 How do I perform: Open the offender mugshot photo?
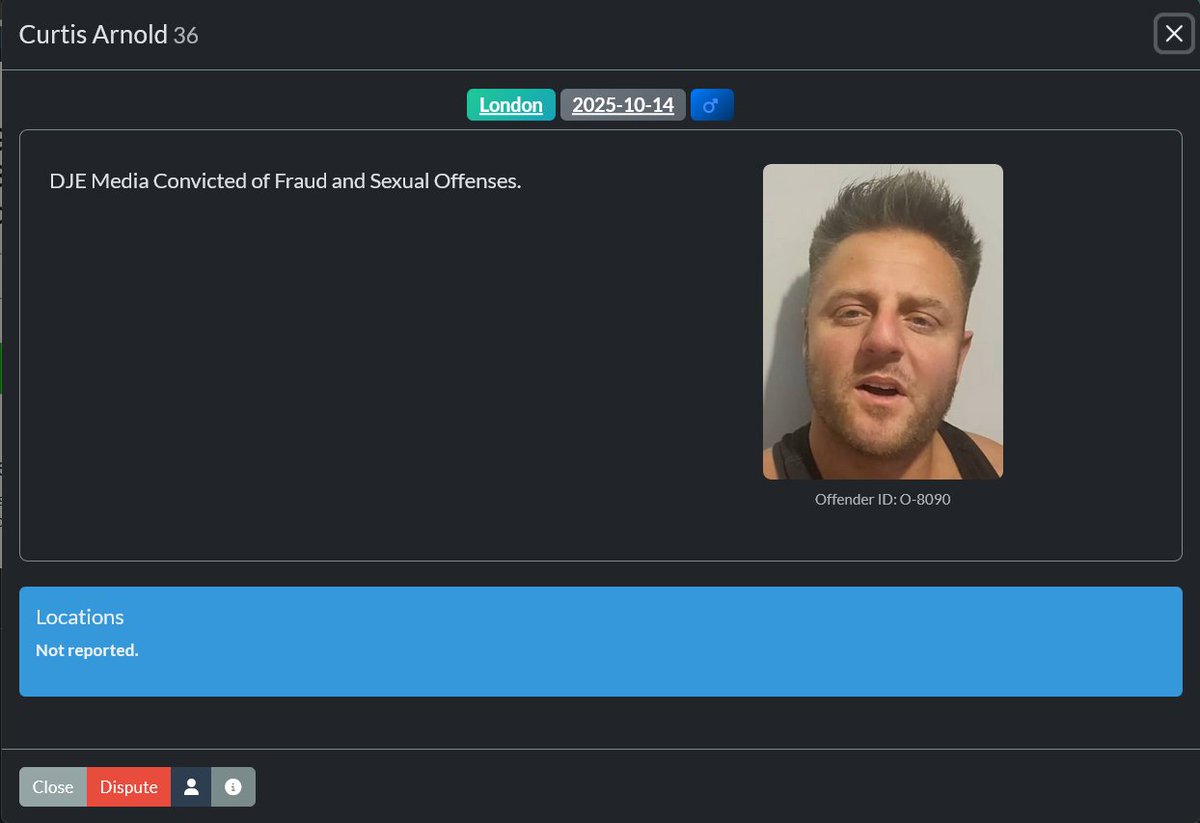tap(883, 322)
